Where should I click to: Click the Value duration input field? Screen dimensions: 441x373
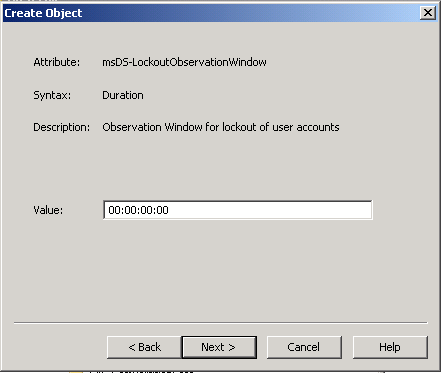238,210
